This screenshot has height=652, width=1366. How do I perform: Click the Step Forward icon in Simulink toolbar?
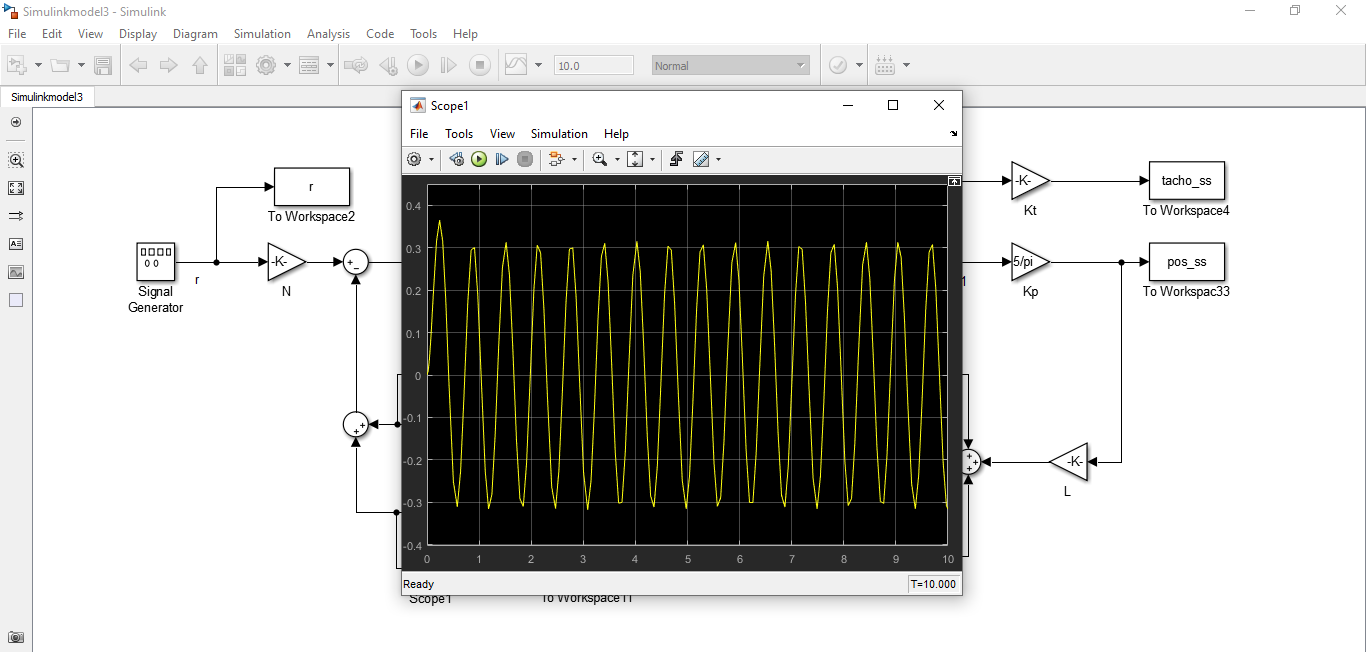click(x=449, y=65)
